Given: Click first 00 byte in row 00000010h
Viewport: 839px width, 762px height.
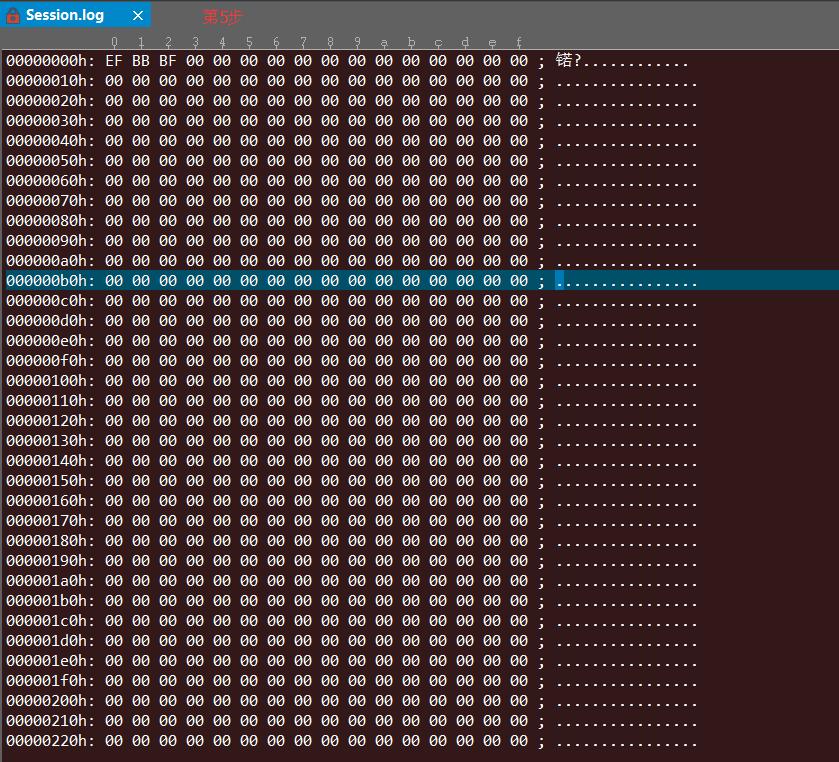Looking at the screenshot, I should pos(114,81).
